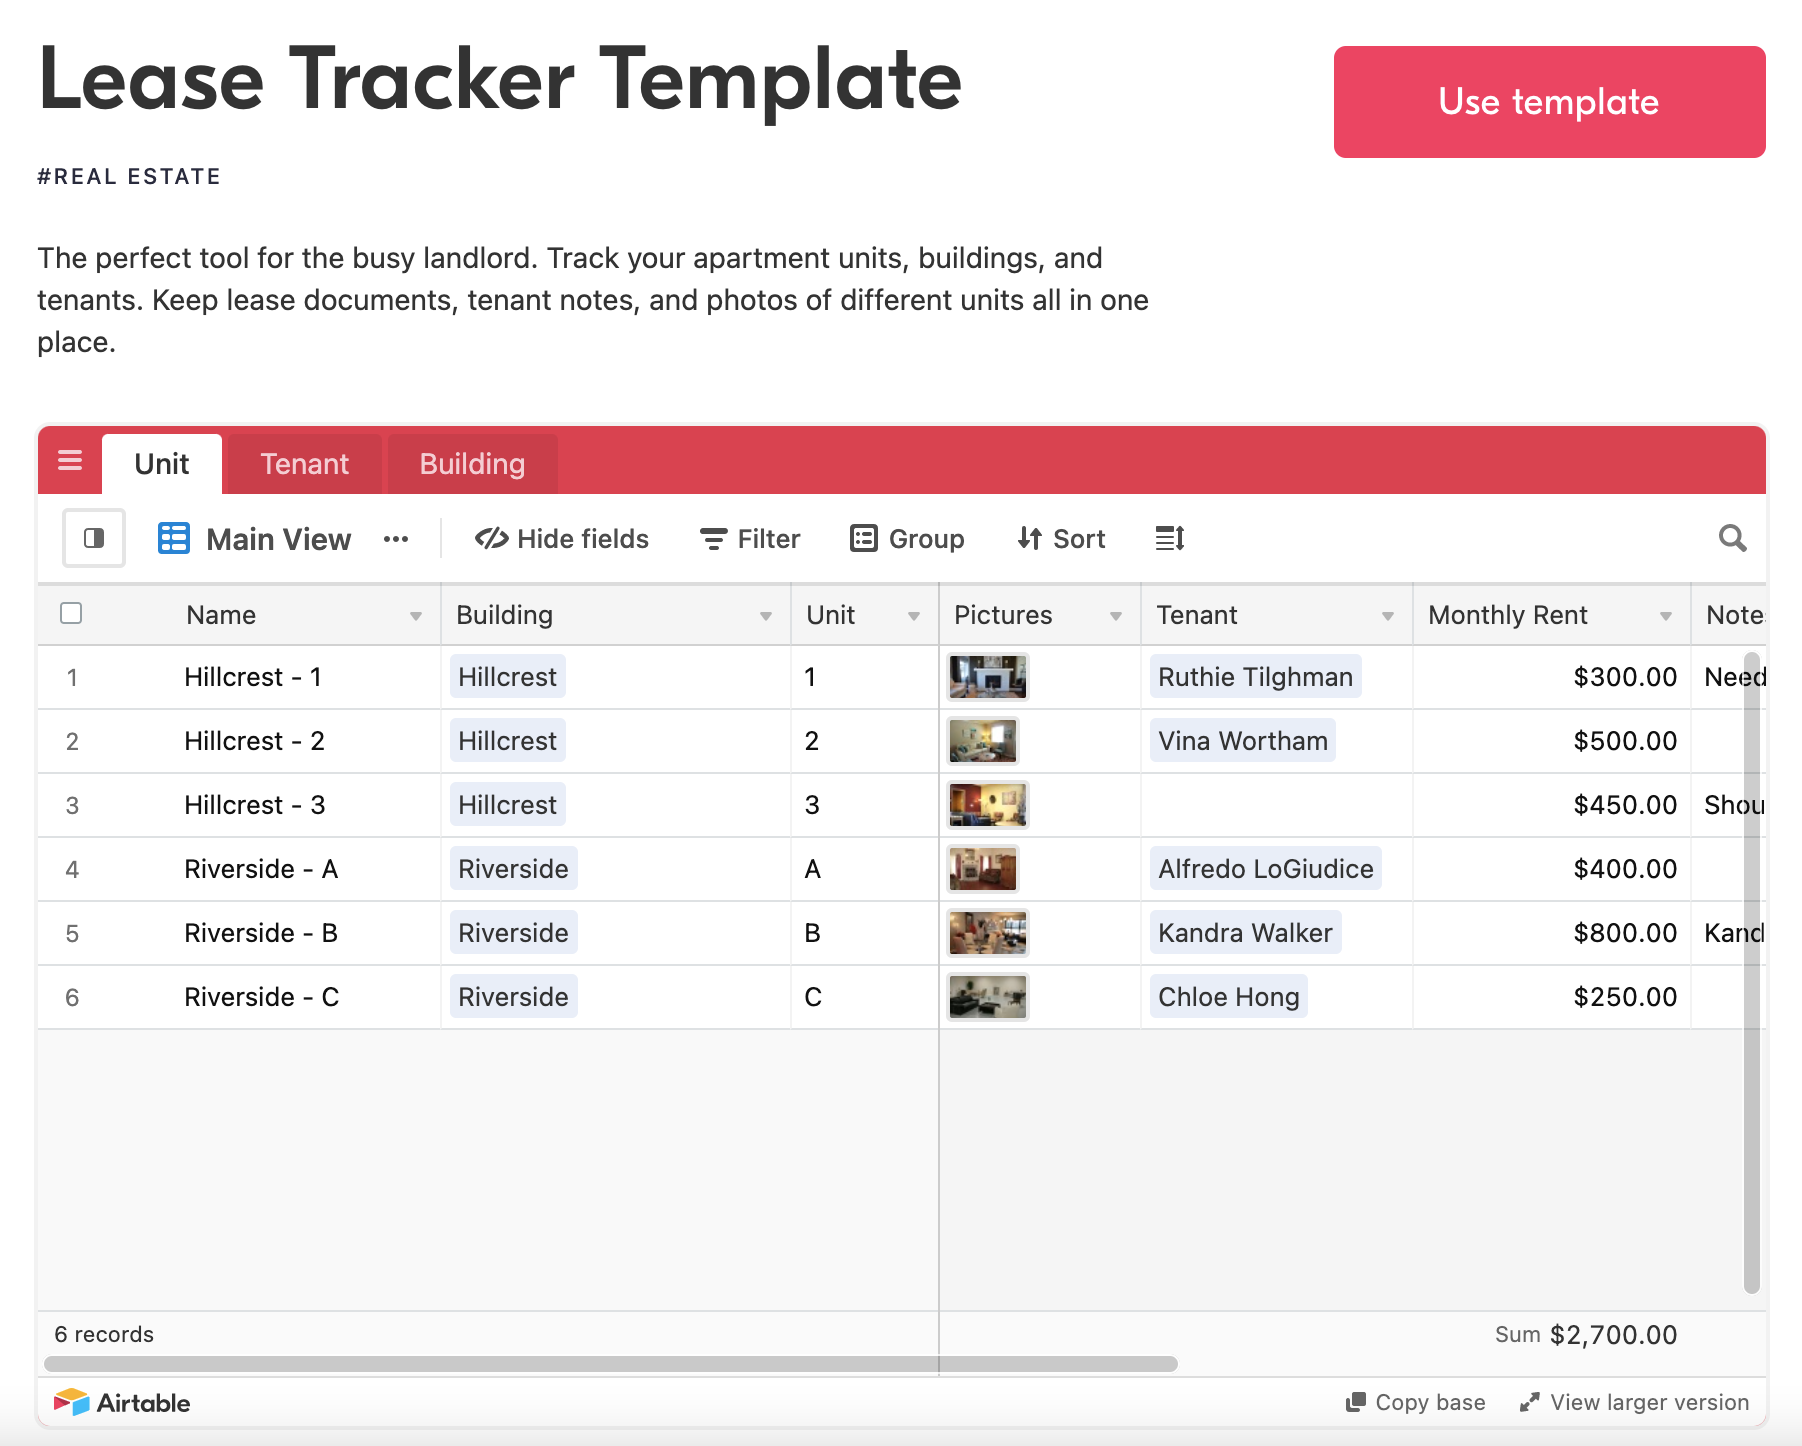Image resolution: width=1802 pixels, height=1446 pixels.
Task: Click the Vina Wortham tenant chip
Action: coord(1243,741)
